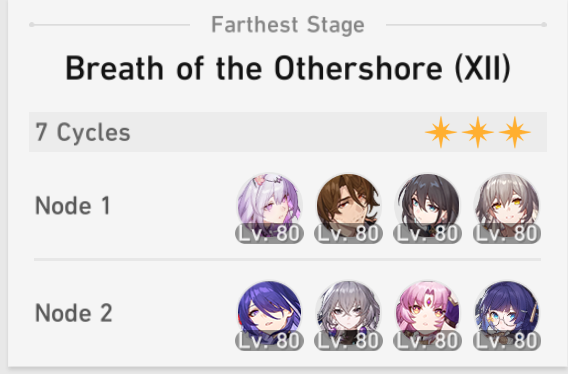568x374 pixels.
Task: Select the grey-haired yellow-eyed character in Node 1
Action: point(507,206)
